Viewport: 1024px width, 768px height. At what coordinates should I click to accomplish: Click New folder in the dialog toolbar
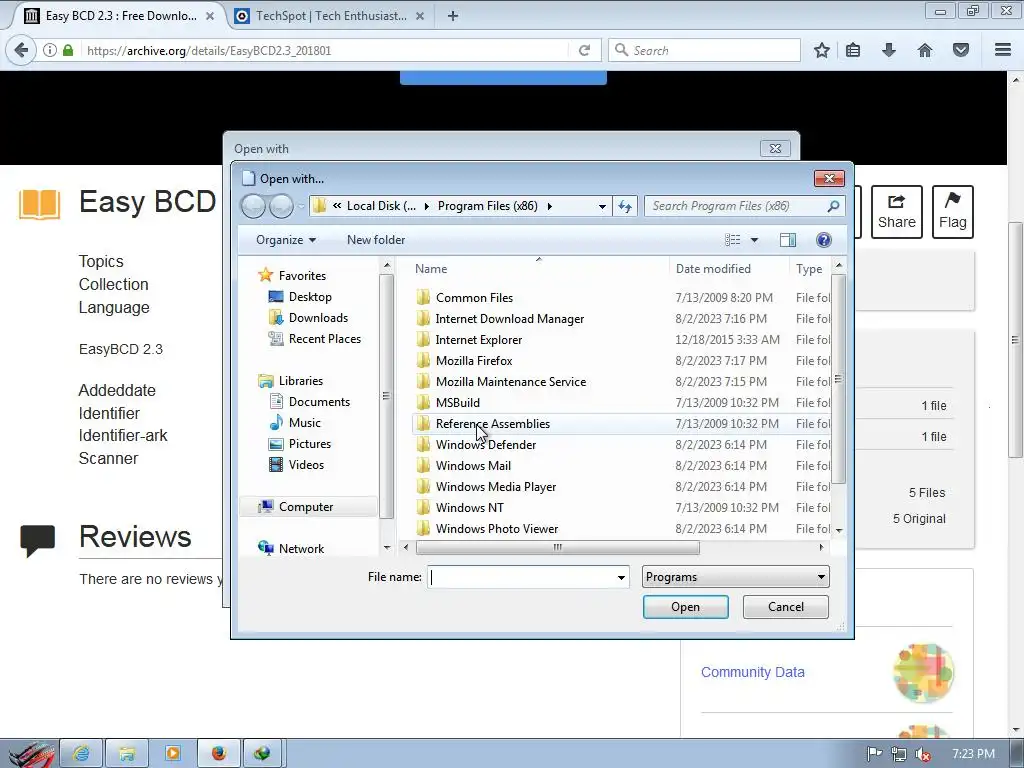tap(376, 240)
